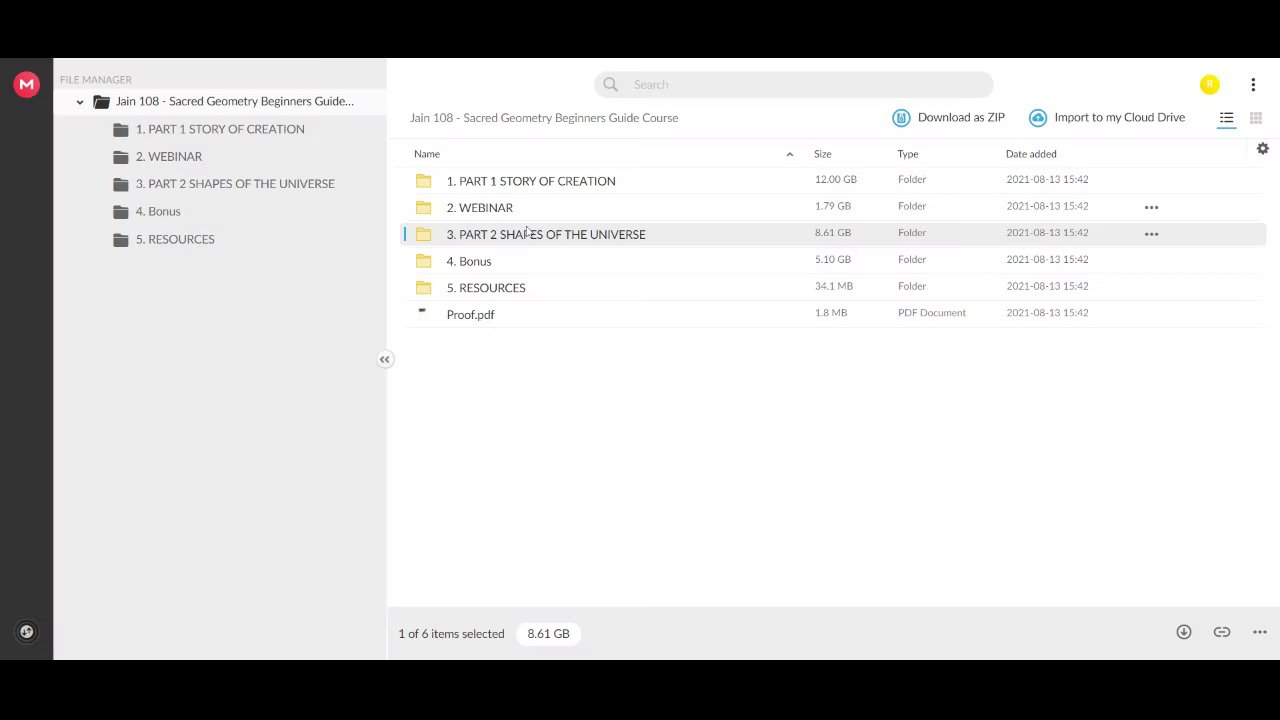Select '2. WEBINAR' folder in list
Screen dimensions: 1280x720
pos(834,207)
